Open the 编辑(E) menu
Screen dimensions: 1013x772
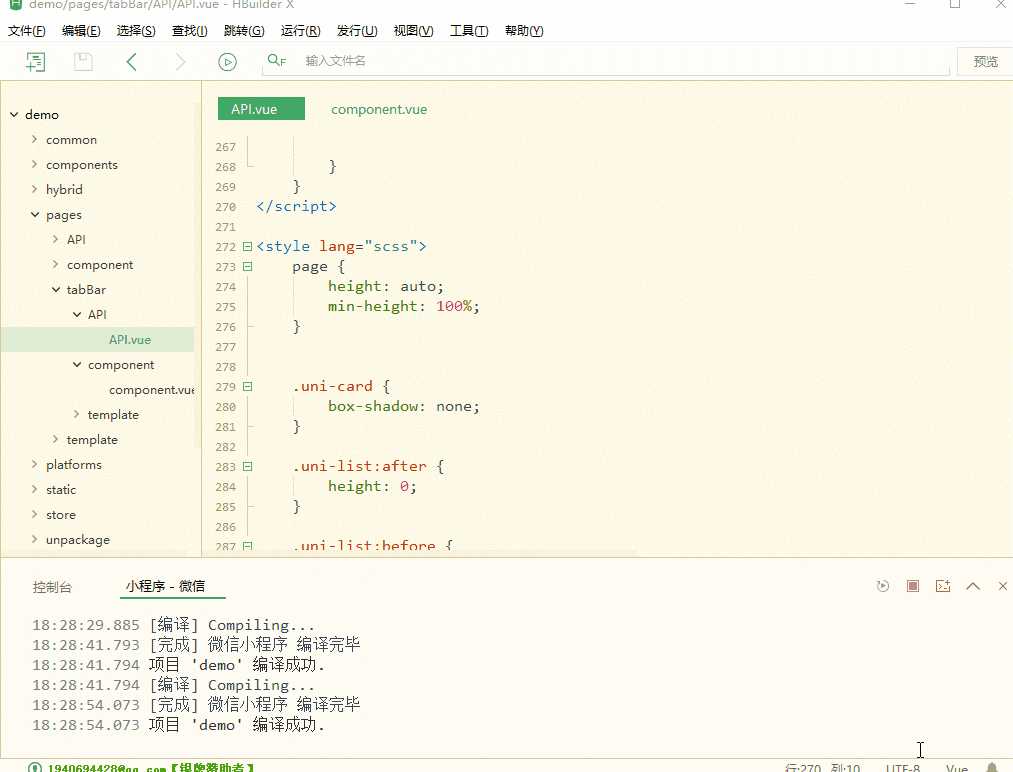click(81, 31)
